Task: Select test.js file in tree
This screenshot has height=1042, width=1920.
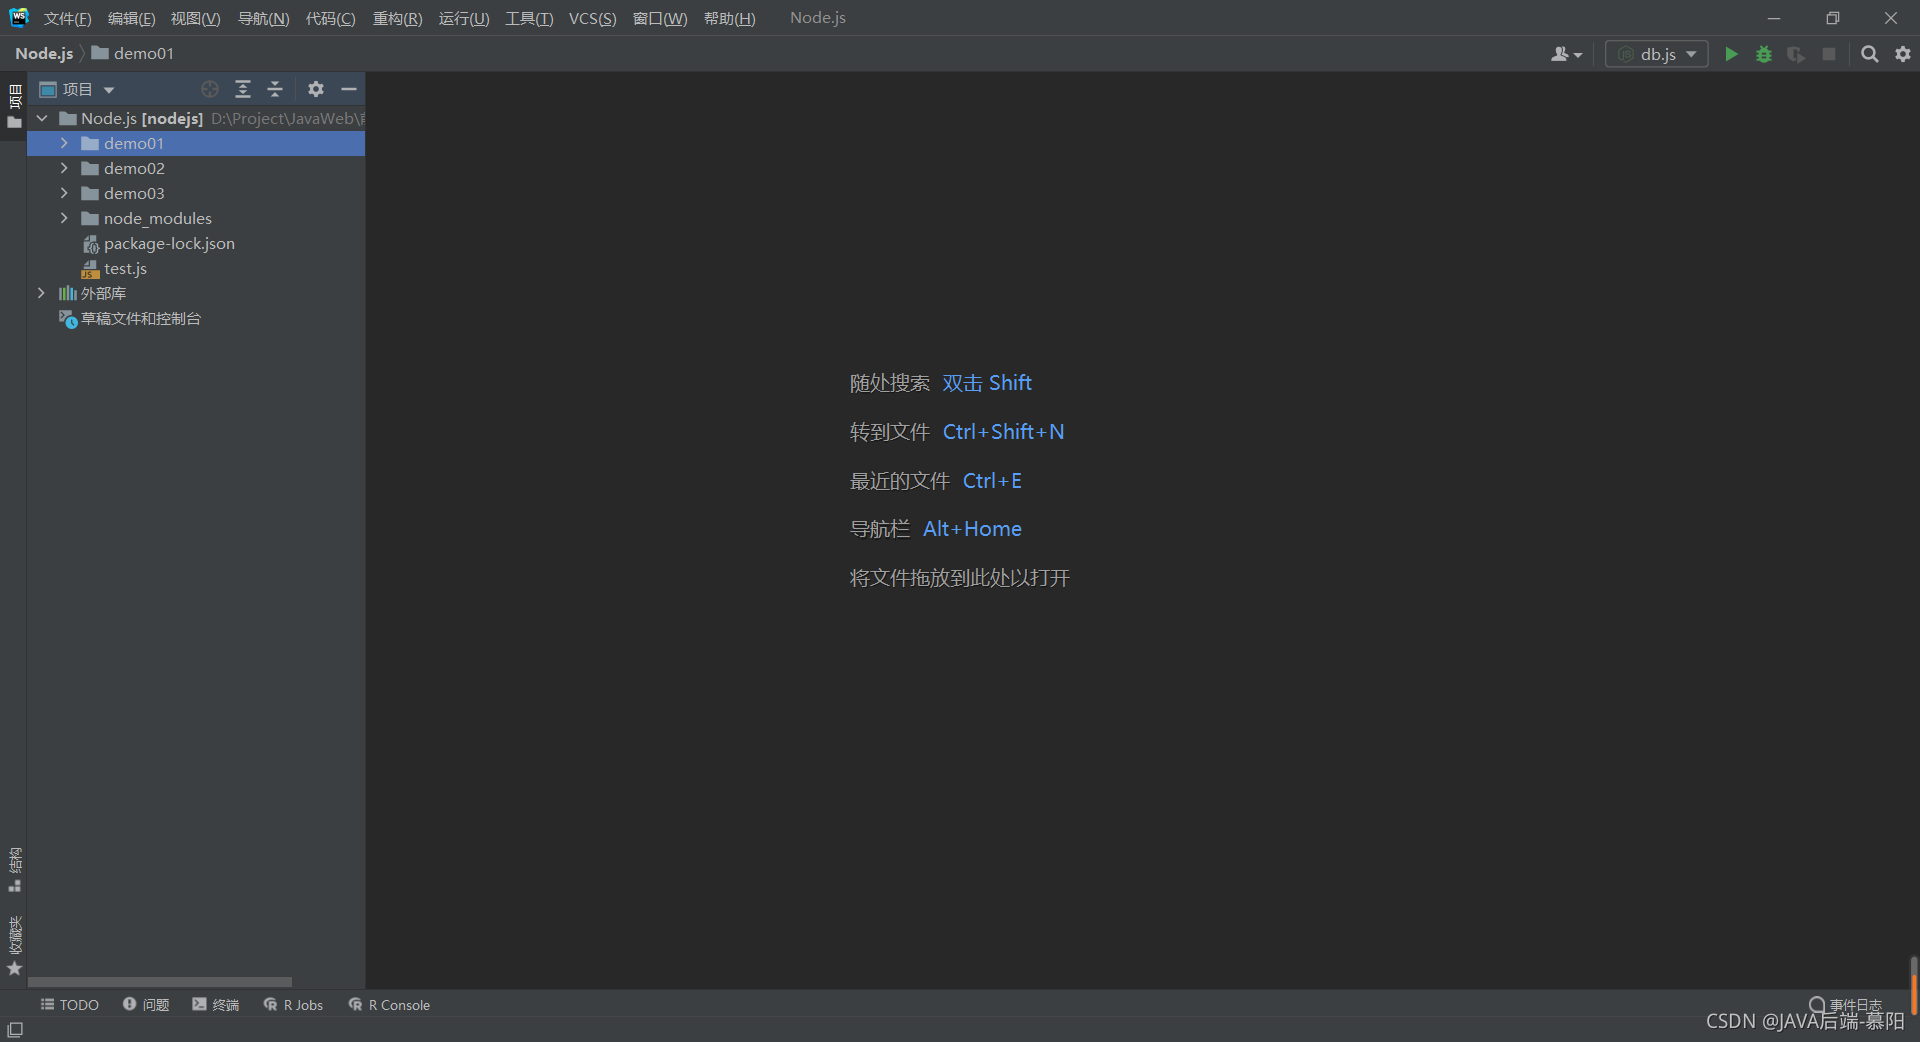Action: coord(196,268)
